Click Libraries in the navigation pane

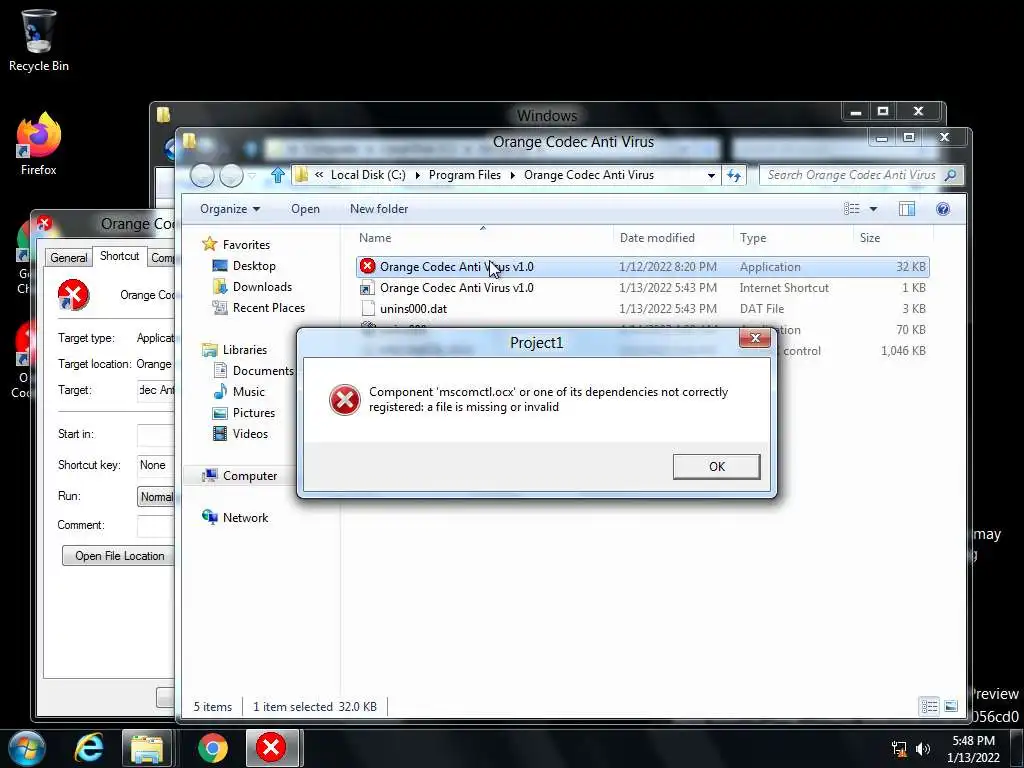244,349
